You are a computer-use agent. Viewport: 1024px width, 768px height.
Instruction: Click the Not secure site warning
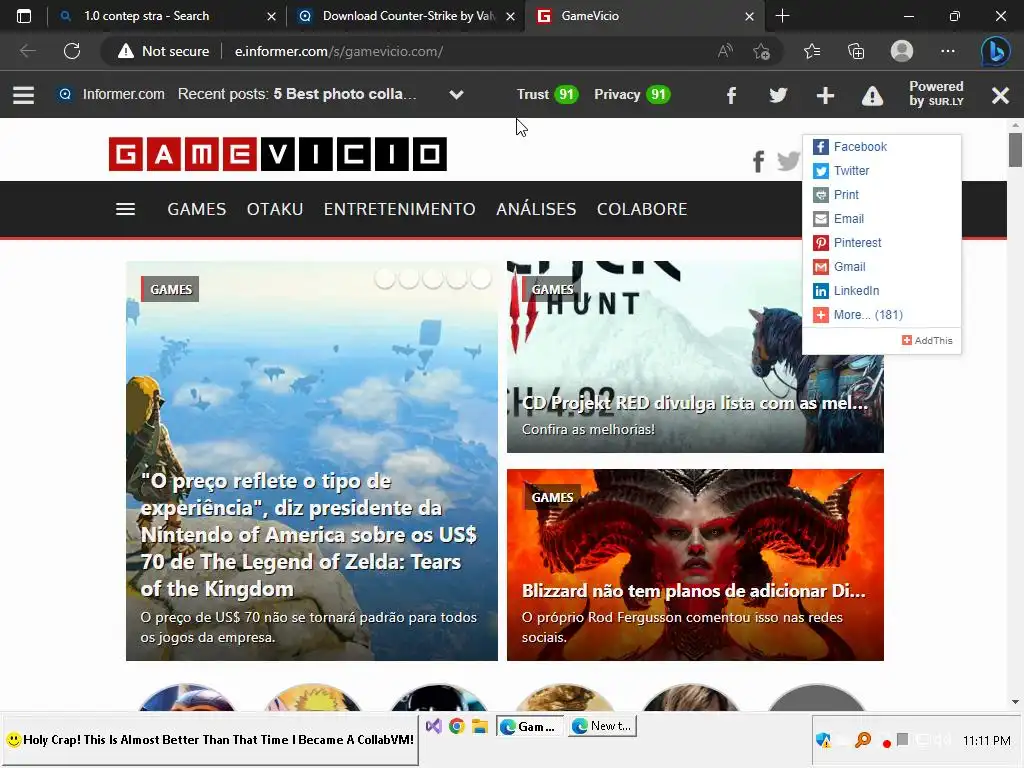[x=164, y=51]
